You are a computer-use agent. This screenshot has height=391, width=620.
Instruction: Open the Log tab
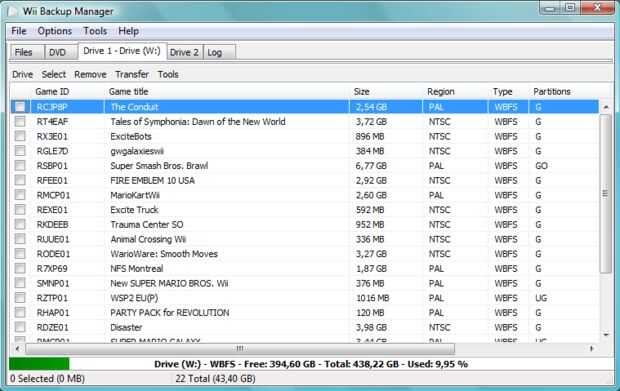tap(219, 52)
